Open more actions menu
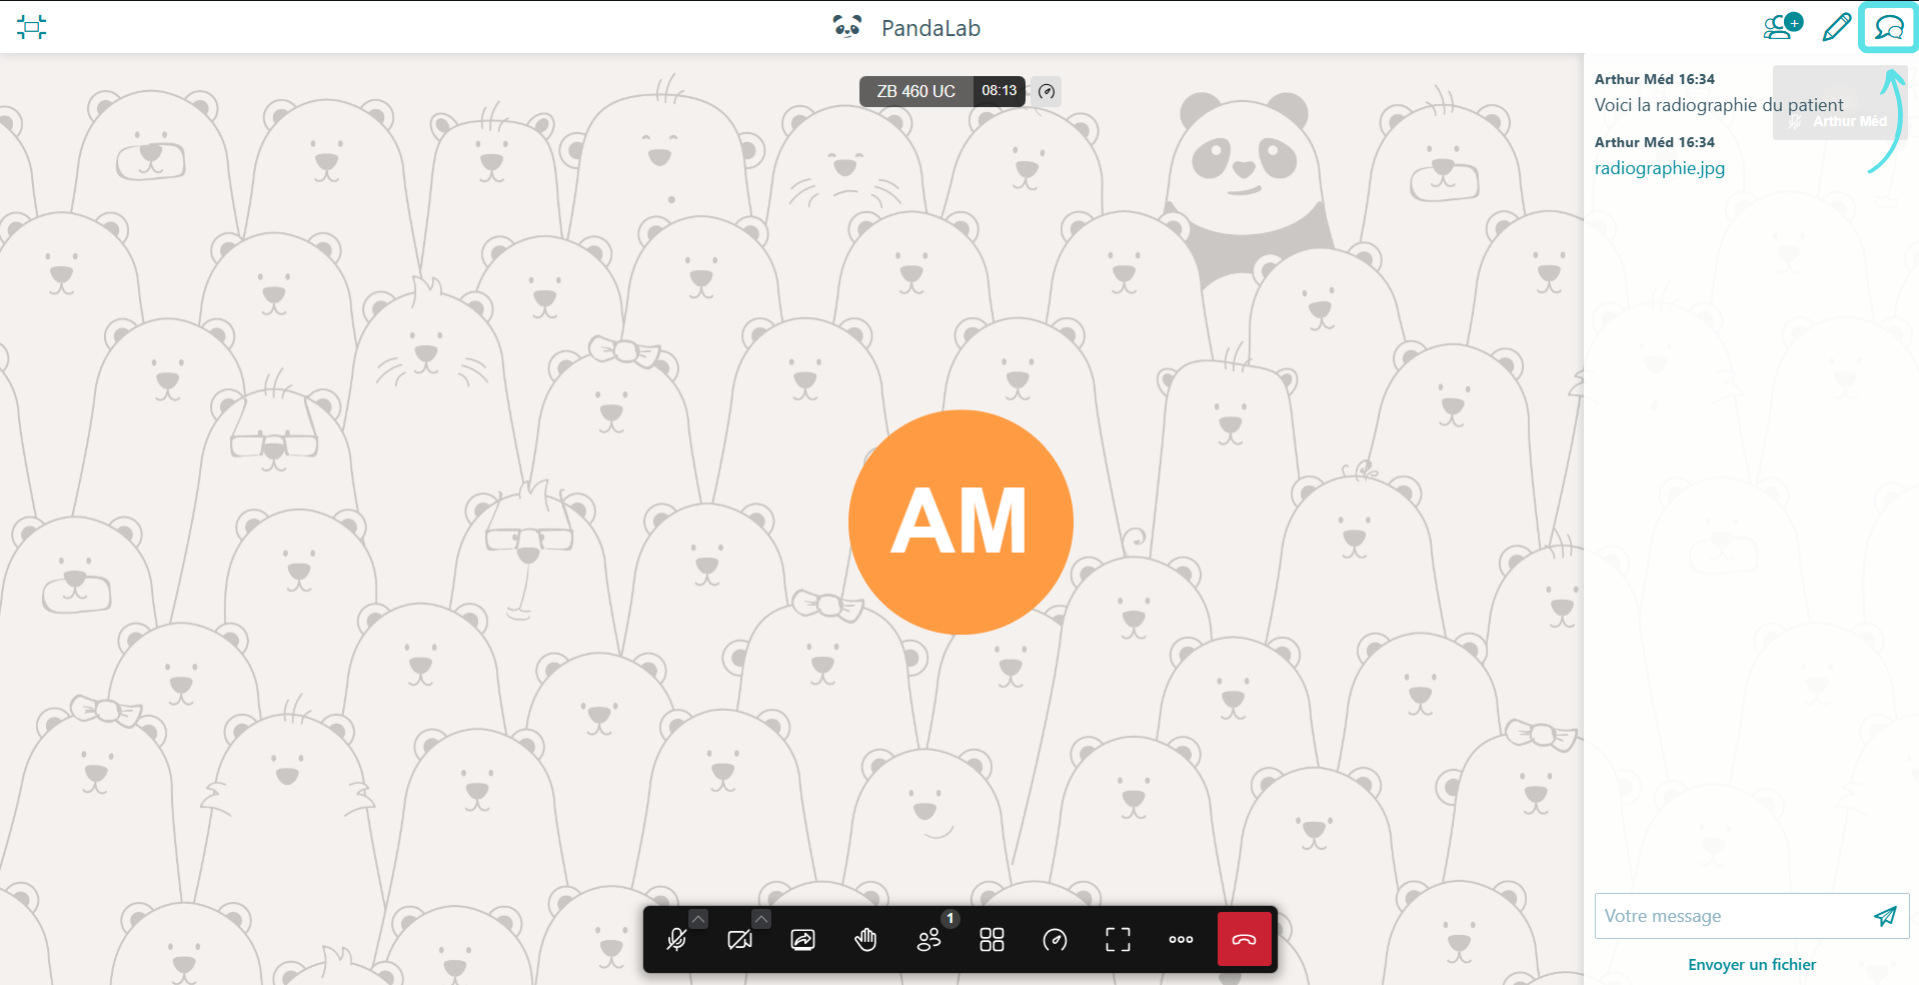Viewport: 1919px width, 985px height. (x=1181, y=940)
